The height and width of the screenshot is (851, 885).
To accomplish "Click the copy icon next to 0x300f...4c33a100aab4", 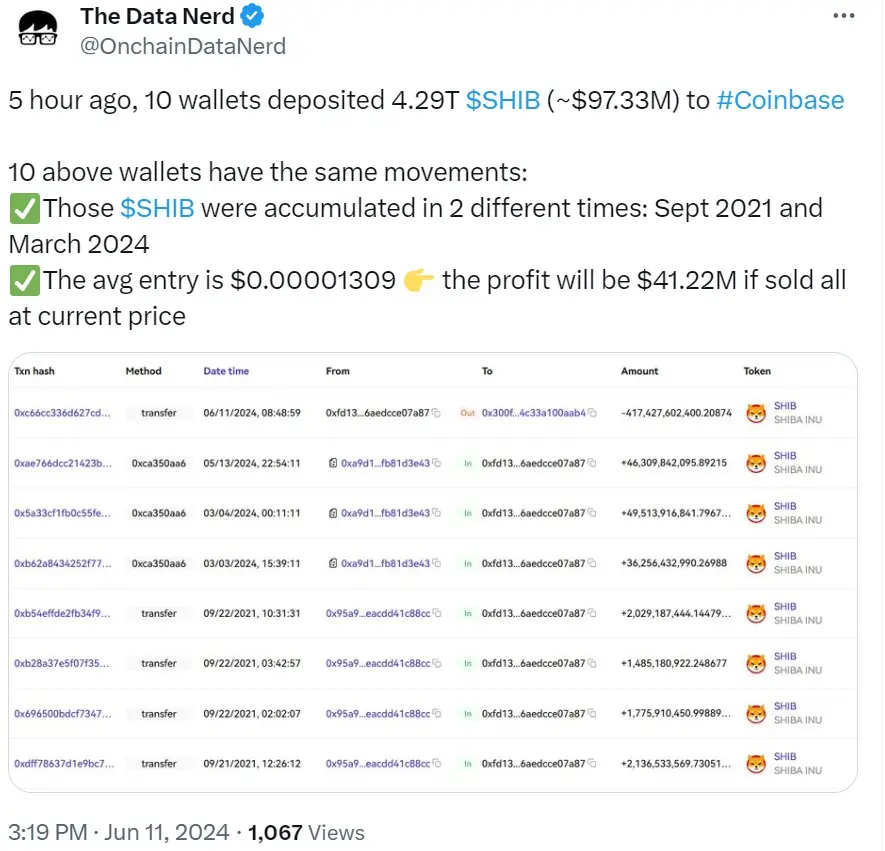I will coord(592,412).
